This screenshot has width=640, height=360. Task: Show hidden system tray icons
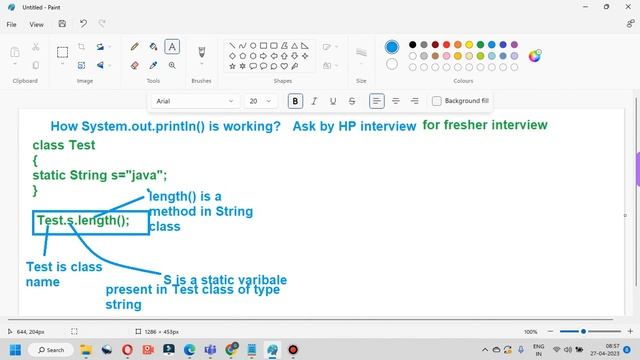click(x=485, y=350)
